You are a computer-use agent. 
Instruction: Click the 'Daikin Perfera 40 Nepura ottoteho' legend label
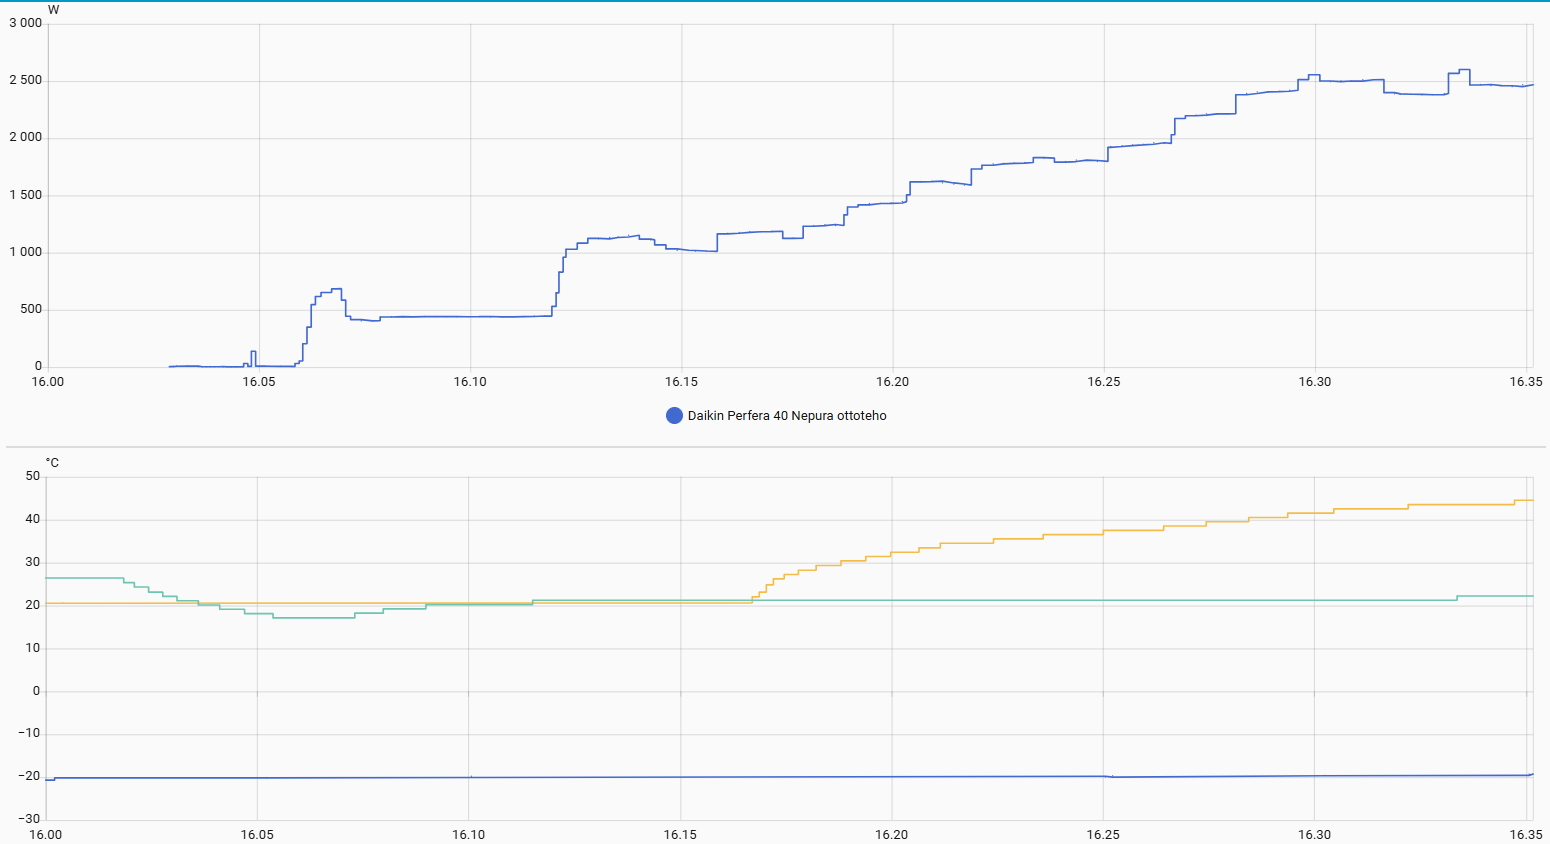coord(787,416)
